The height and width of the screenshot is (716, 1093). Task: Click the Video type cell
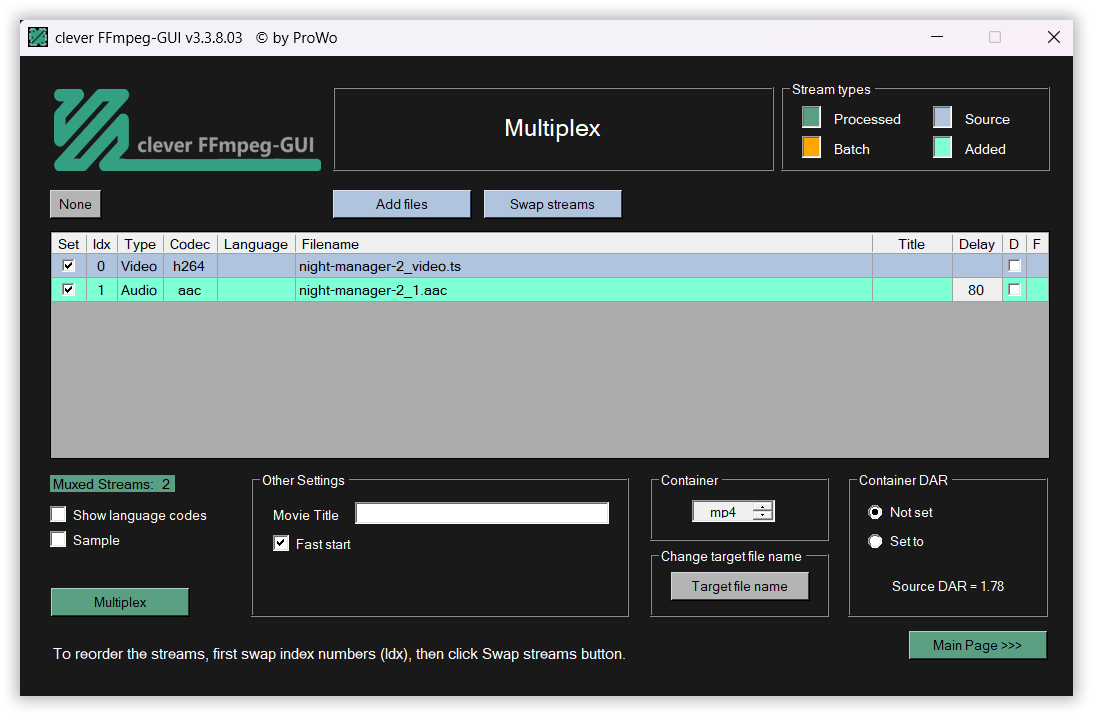point(140,266)
